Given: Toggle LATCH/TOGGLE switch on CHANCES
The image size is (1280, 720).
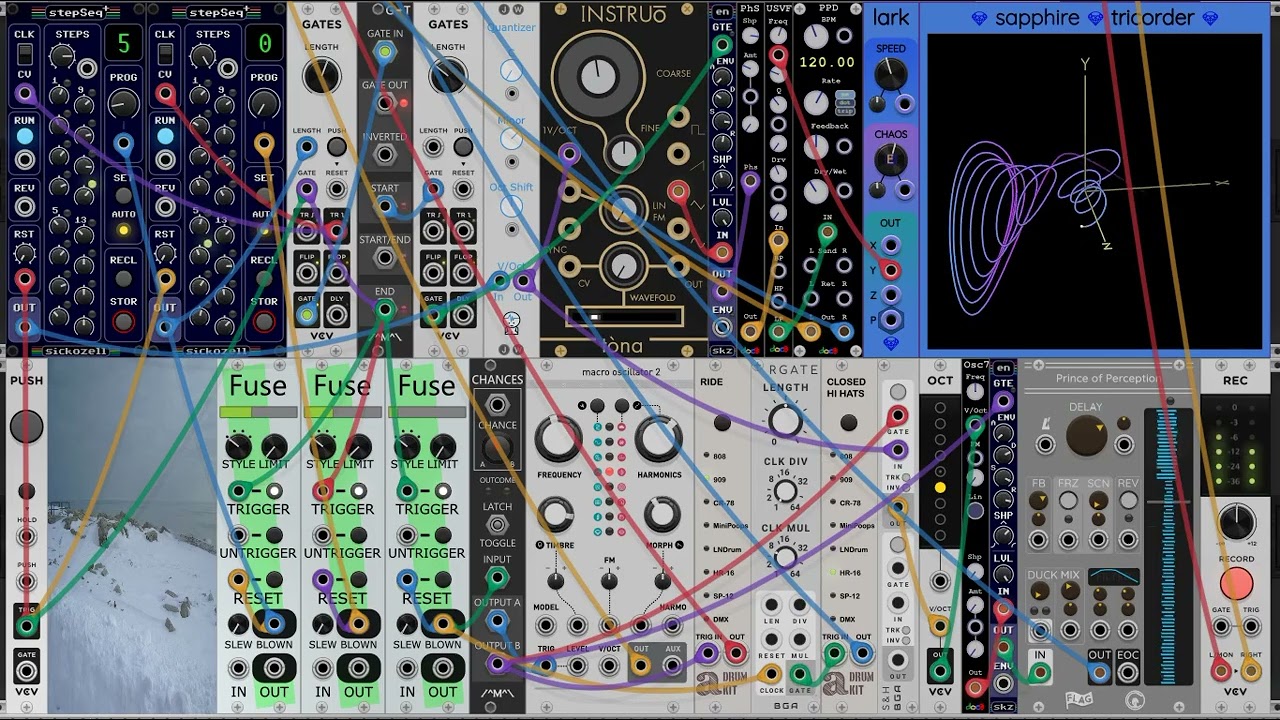Looking at the screenshot, I should [x=497, y=525].
